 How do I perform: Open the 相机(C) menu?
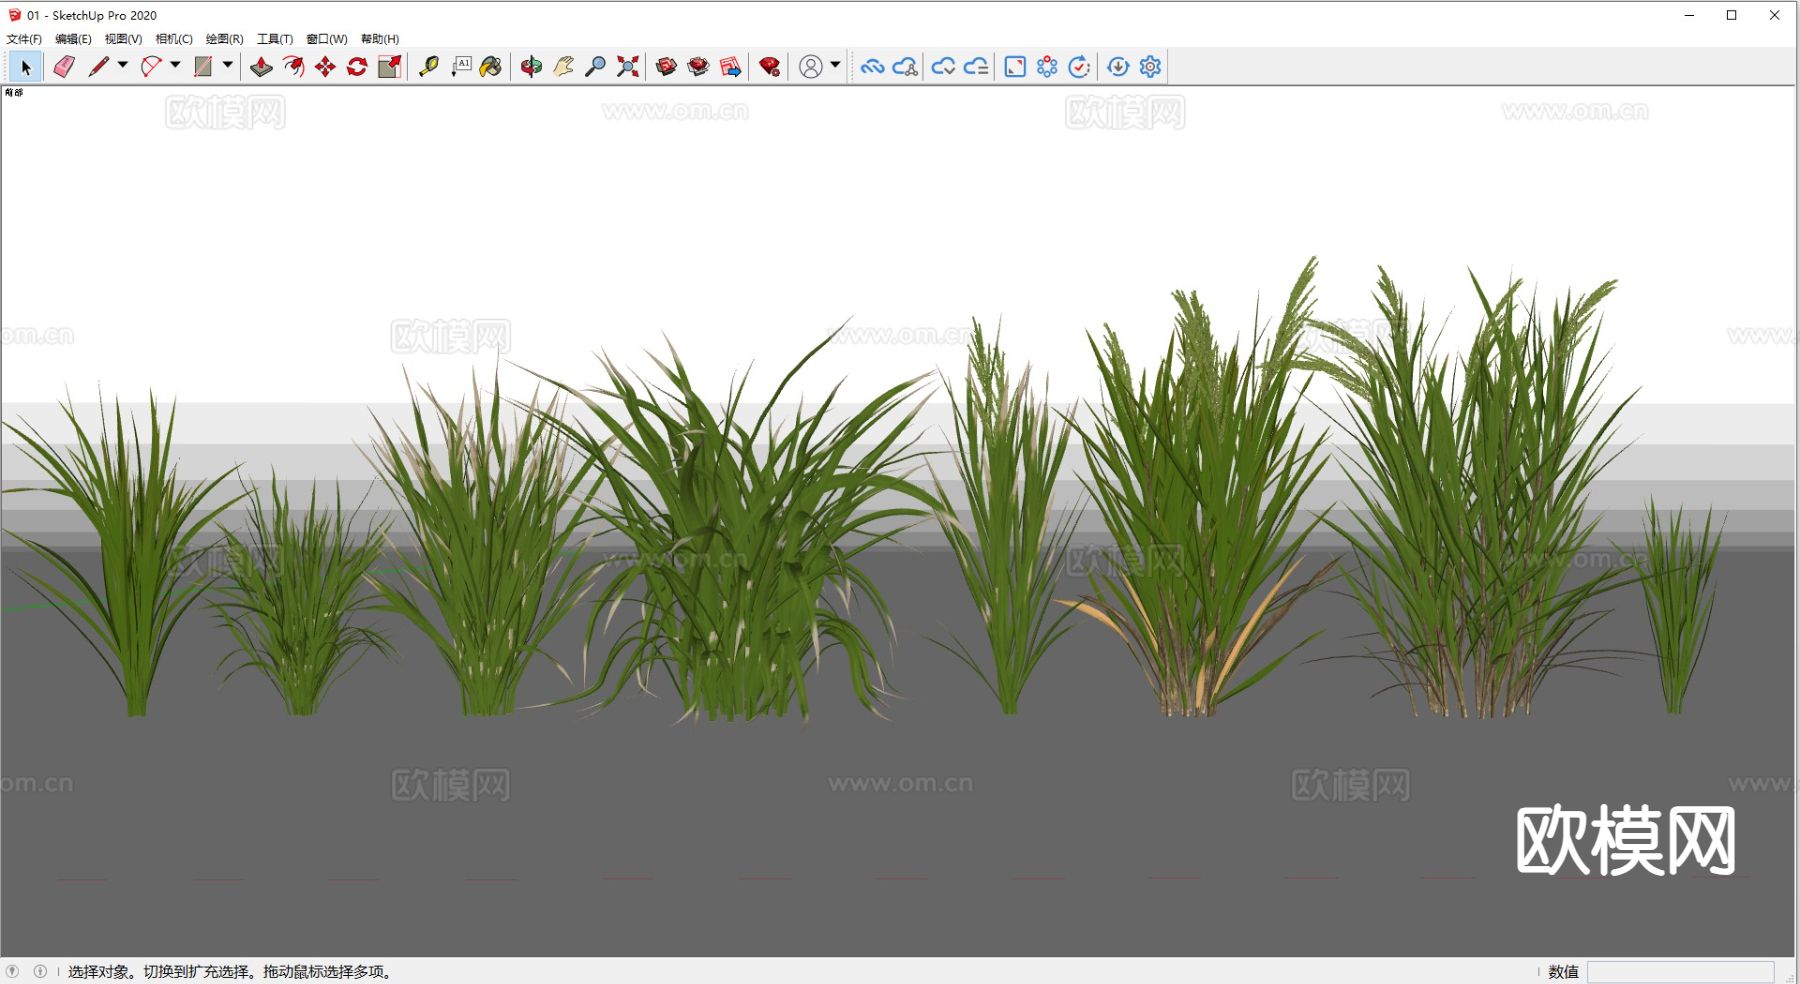[174, 39]
